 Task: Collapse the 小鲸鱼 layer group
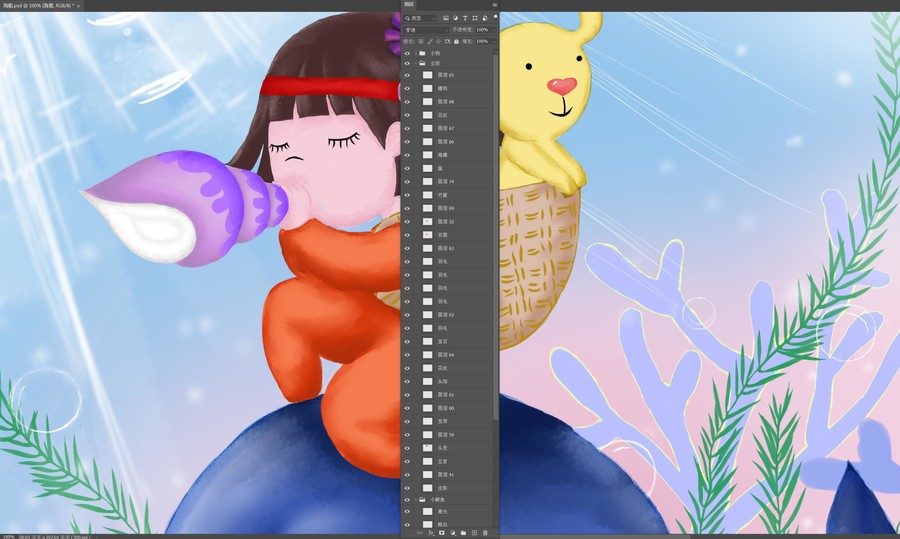(416, 500)
